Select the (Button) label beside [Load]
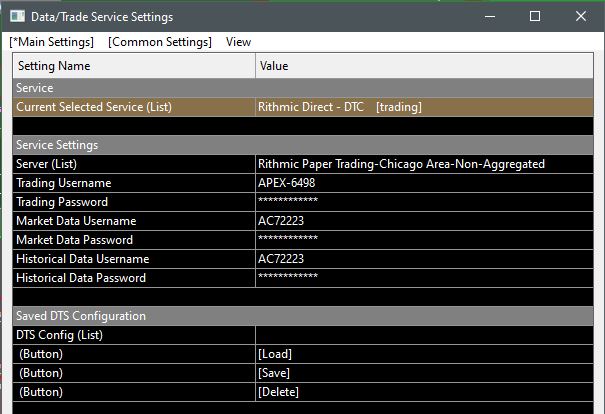The height and width of the screenshot is (414, 605). tap(41, 354)
